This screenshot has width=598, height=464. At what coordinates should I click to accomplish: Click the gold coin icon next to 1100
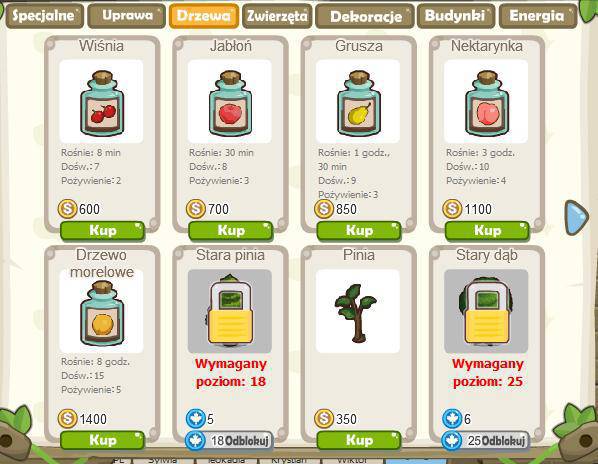click(452, 209)
